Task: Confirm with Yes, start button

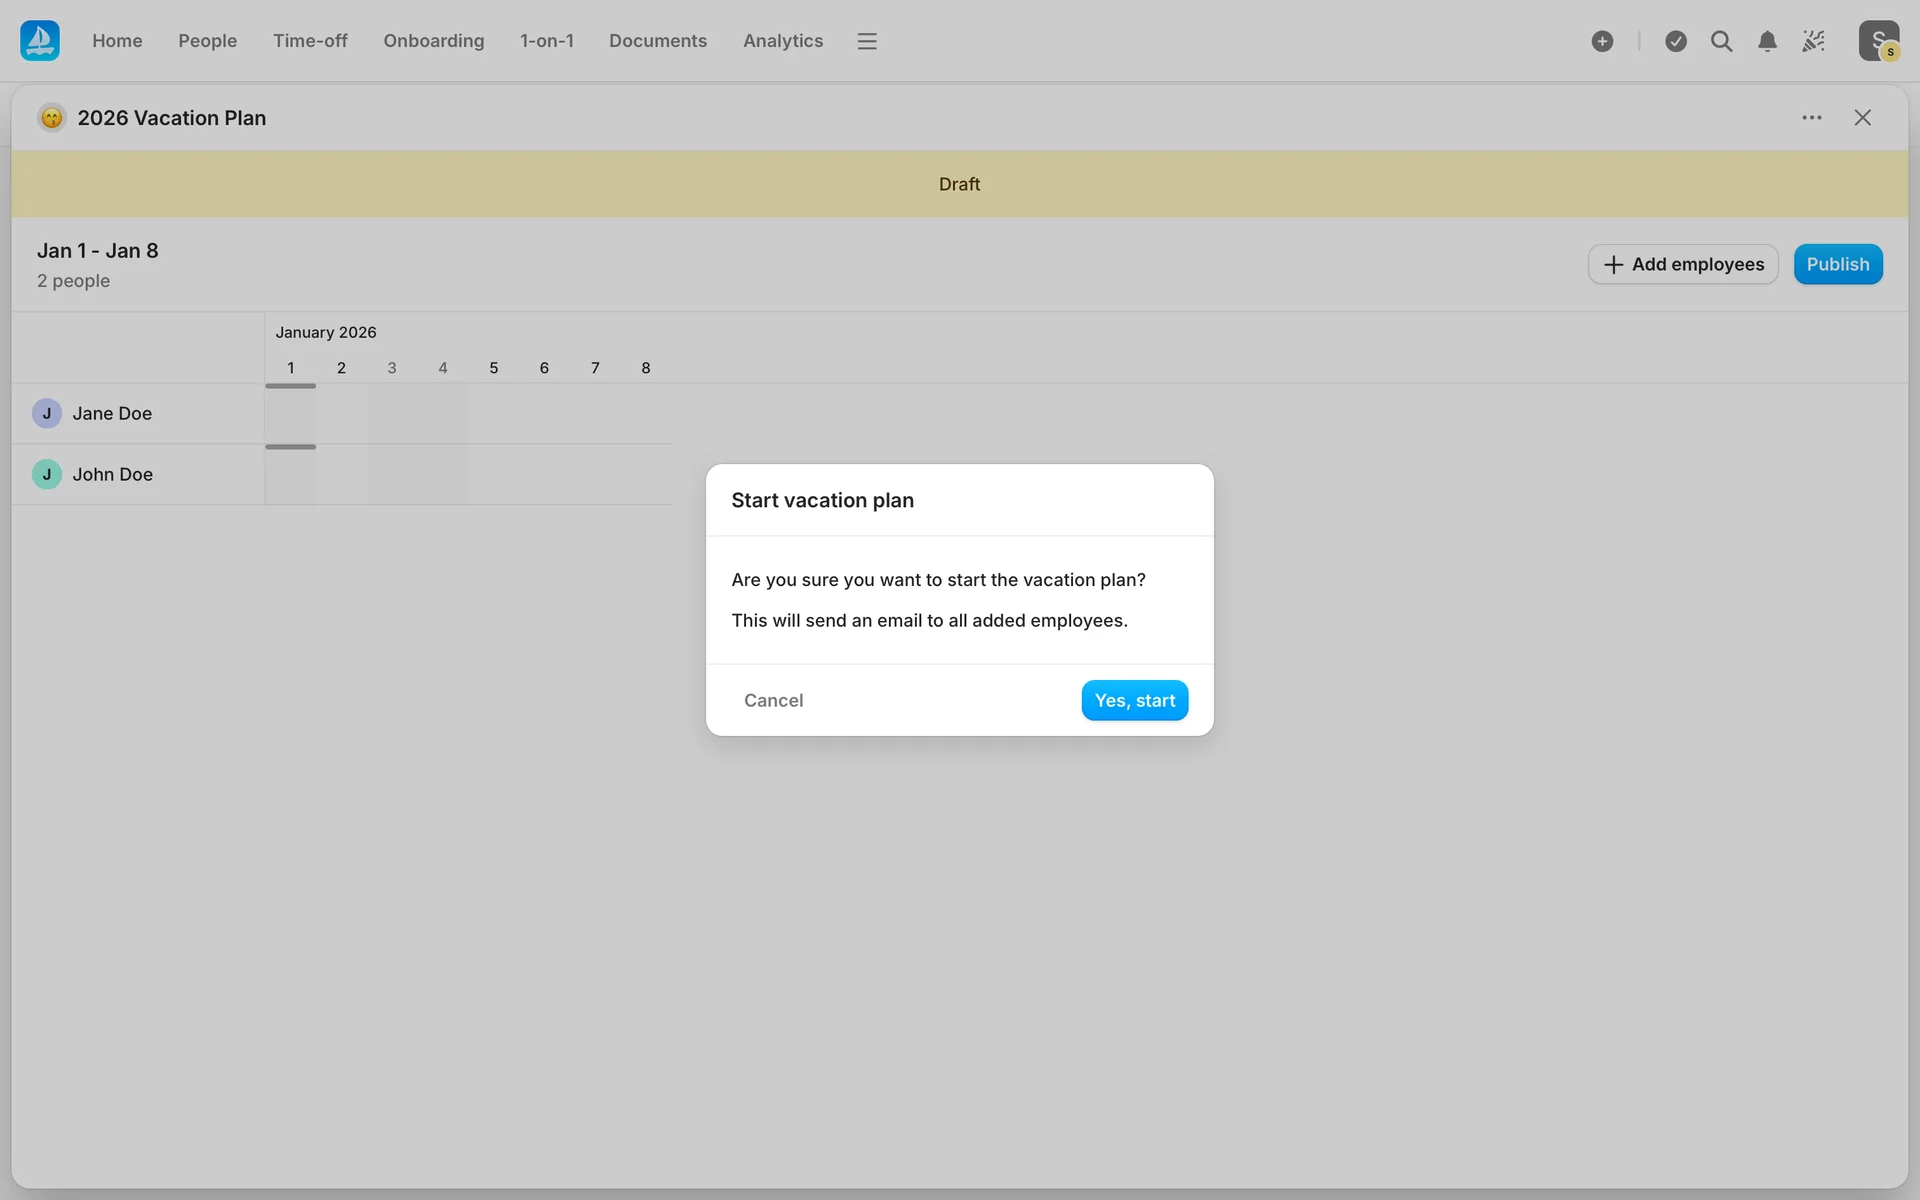Action: (1134, 700)
